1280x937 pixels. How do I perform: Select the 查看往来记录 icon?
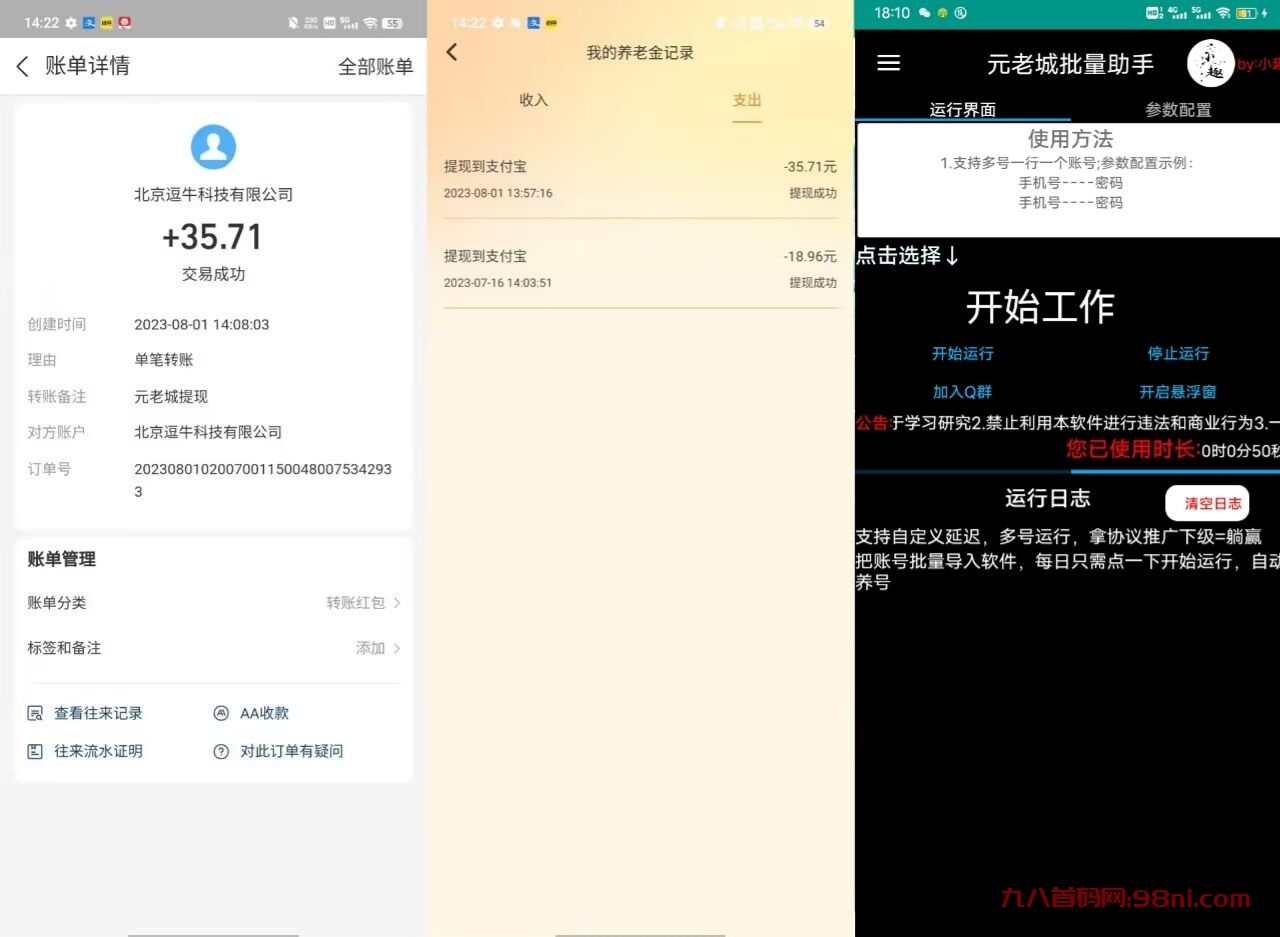(33, 713)
